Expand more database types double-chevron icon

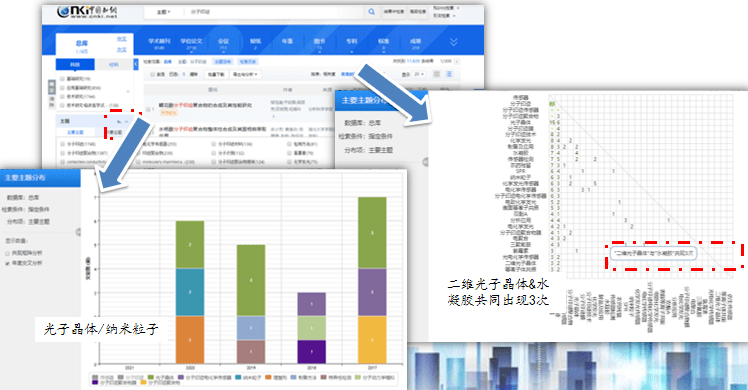453,42
